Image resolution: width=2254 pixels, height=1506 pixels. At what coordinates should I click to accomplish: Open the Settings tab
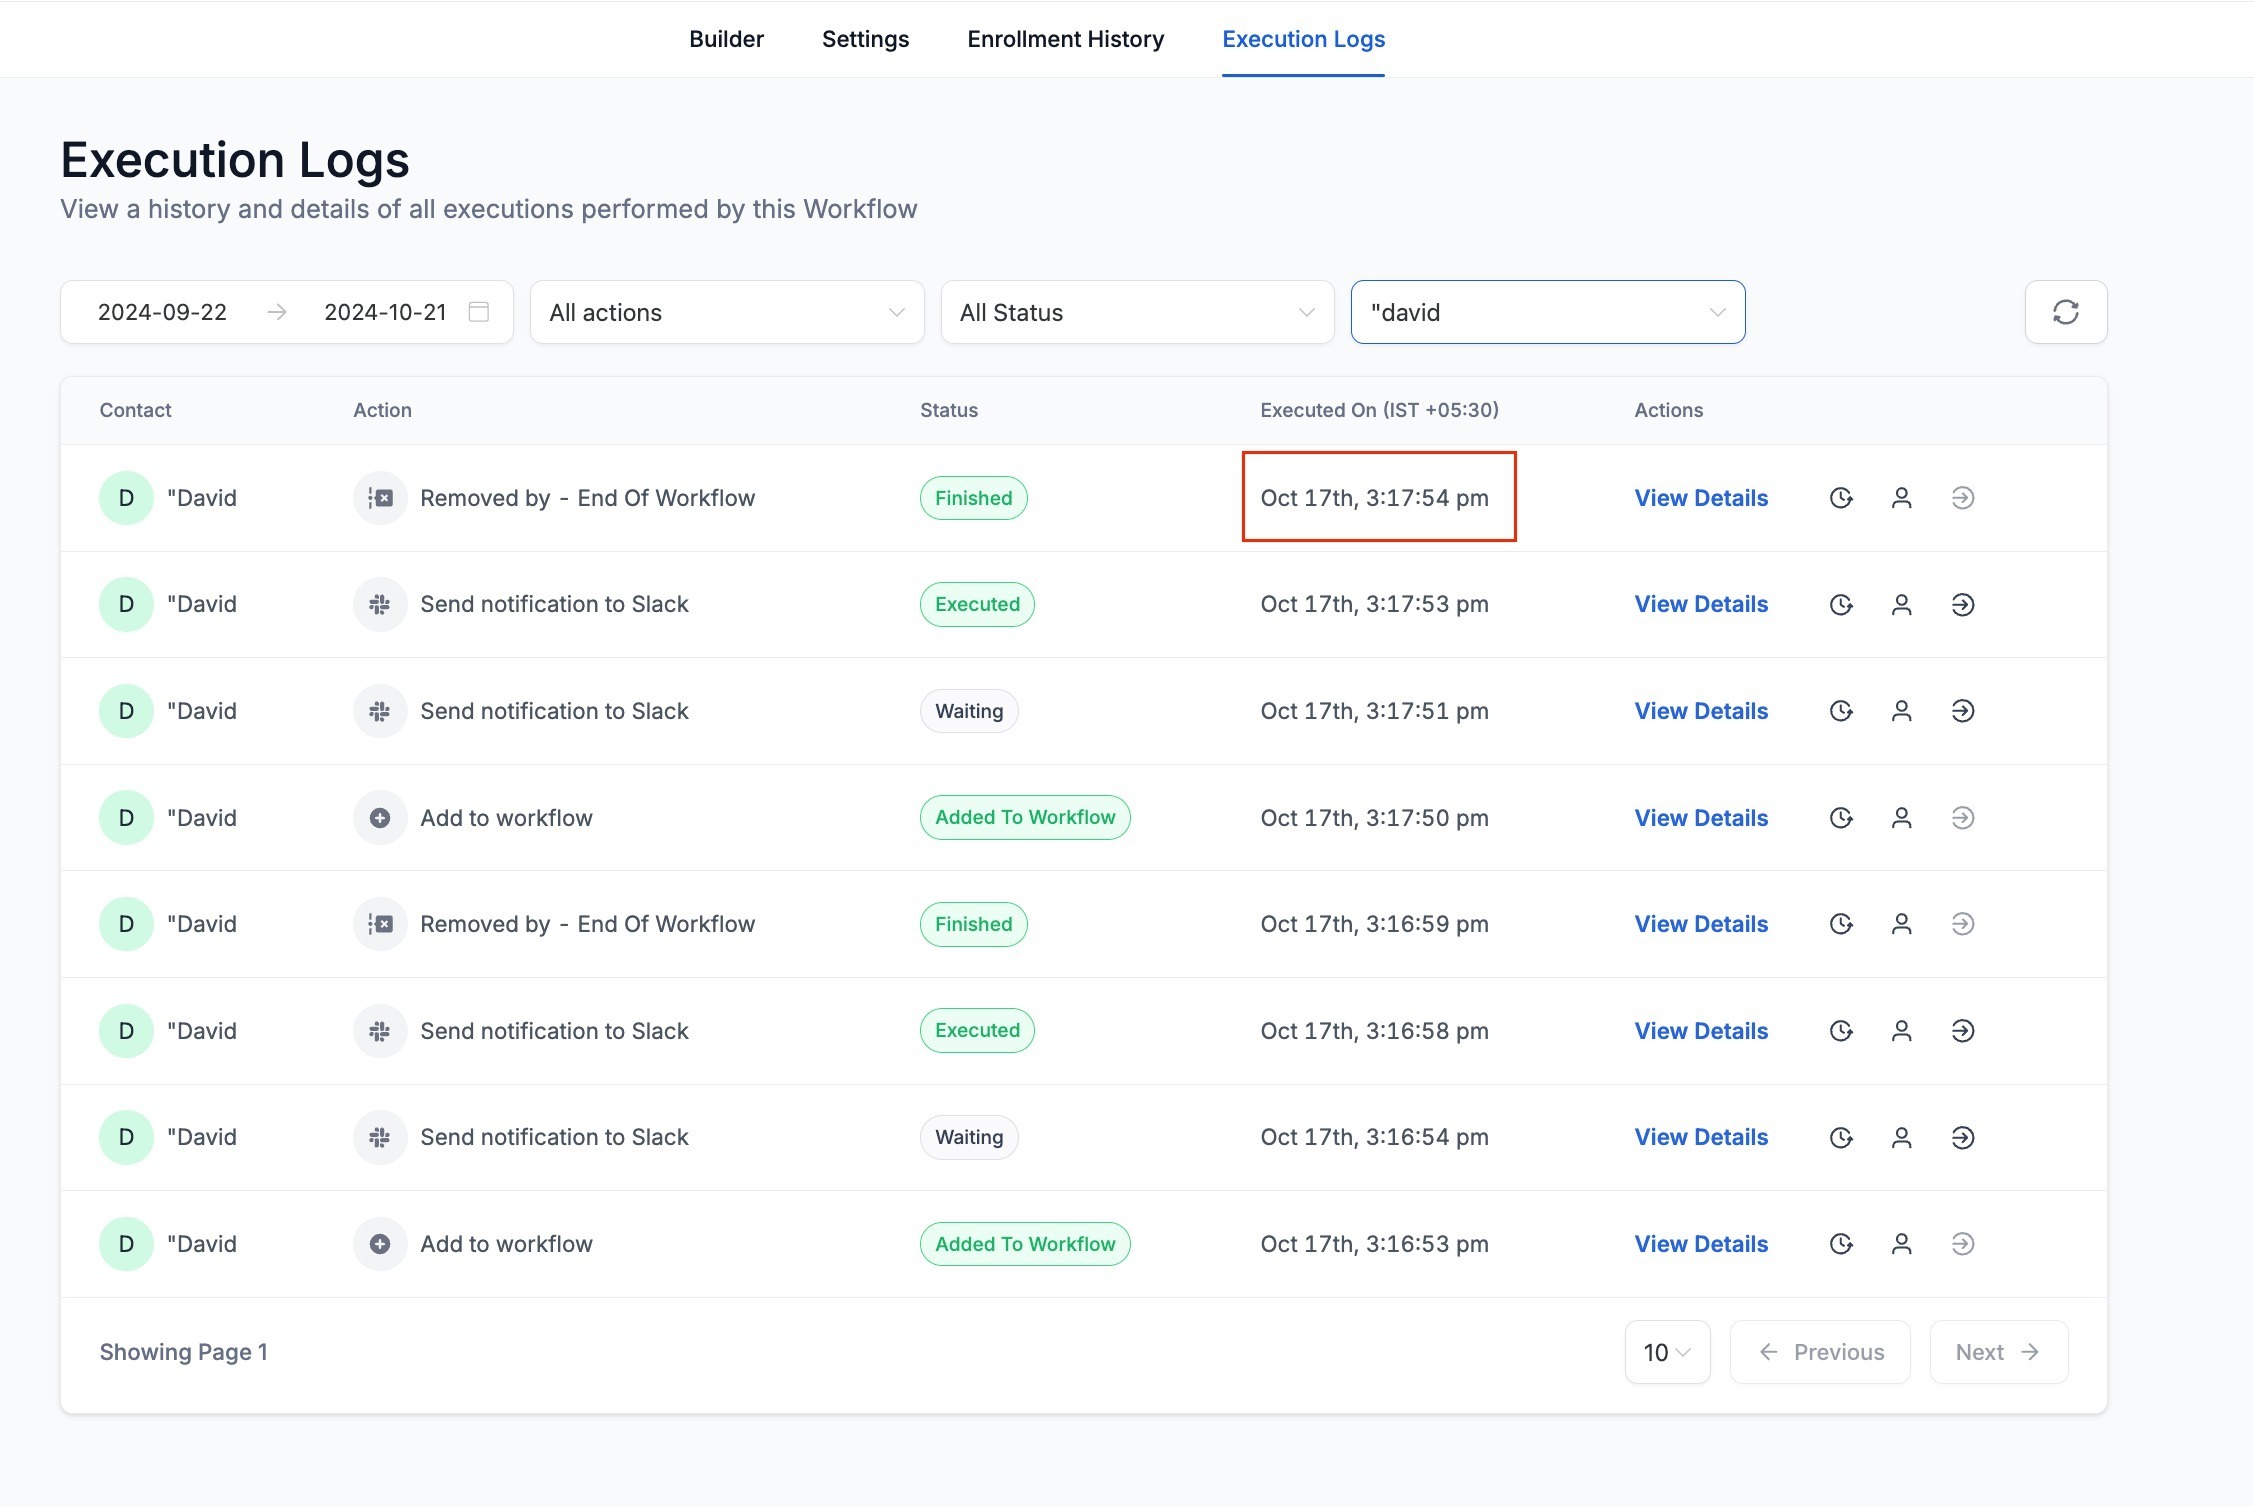pyautogui.click(x=865, y=39)
